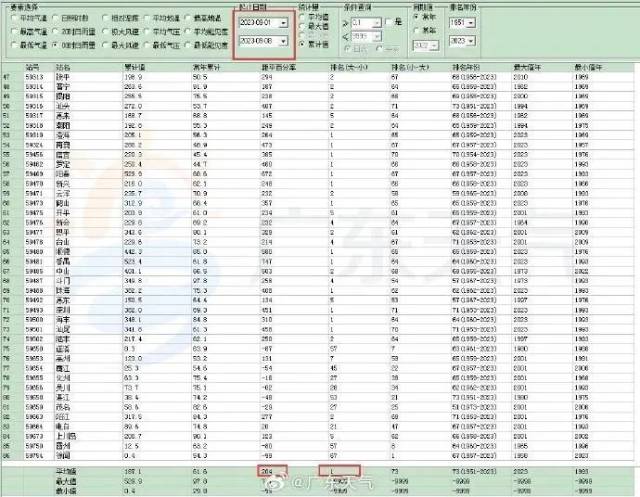Select the 最大风速 radio option
Image resolution: width=640 pixels, height=497 pixels.
point(105,45)
